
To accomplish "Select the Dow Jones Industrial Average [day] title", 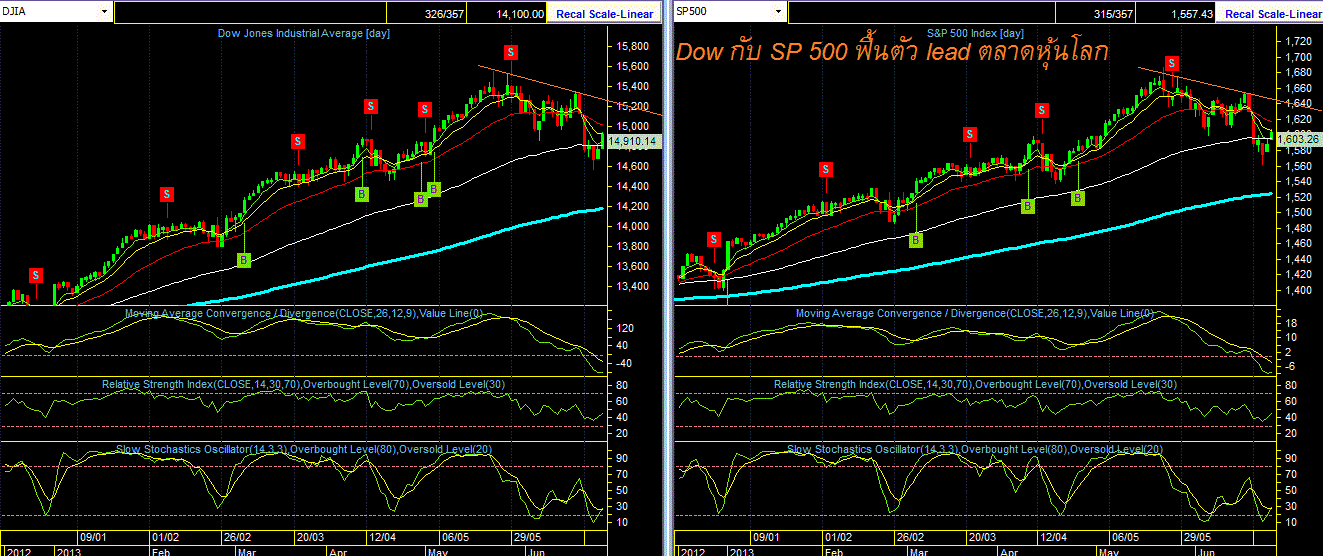I will tap(304, 33).
